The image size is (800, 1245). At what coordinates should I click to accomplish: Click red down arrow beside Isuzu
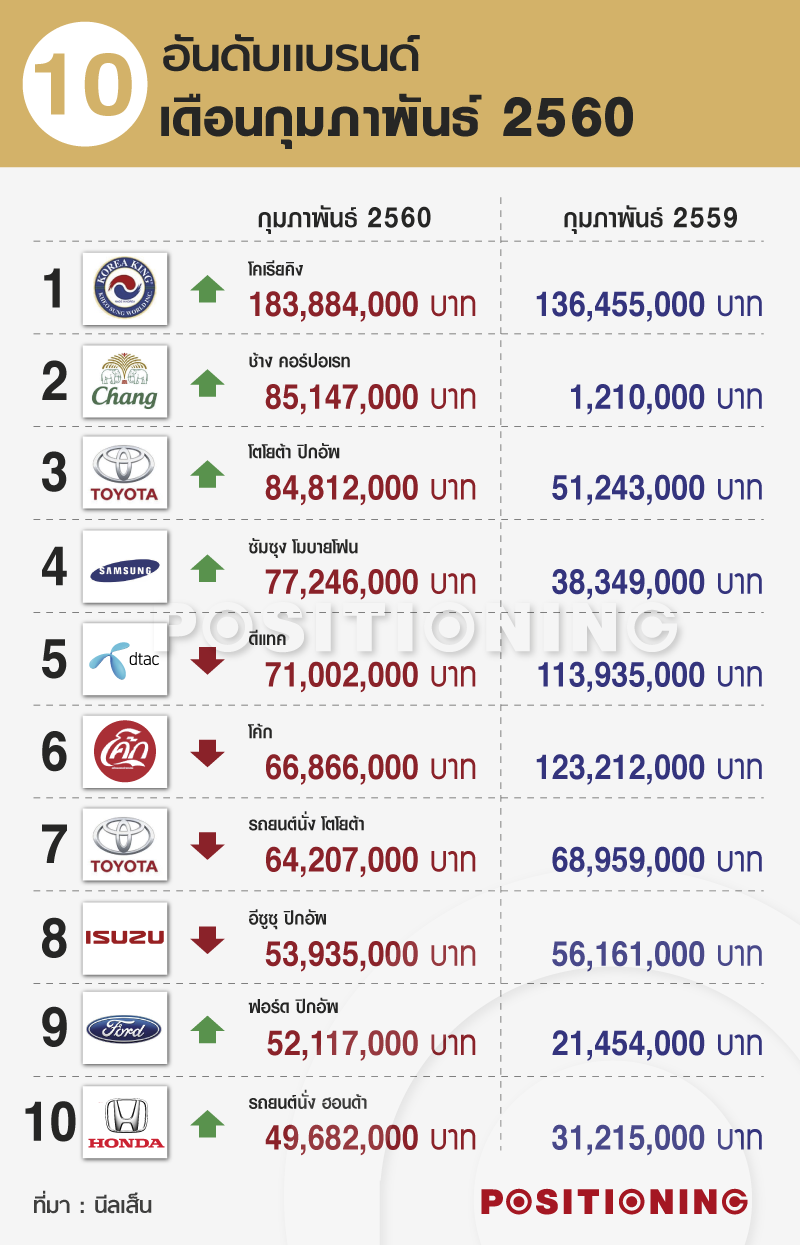coord(207,939)
